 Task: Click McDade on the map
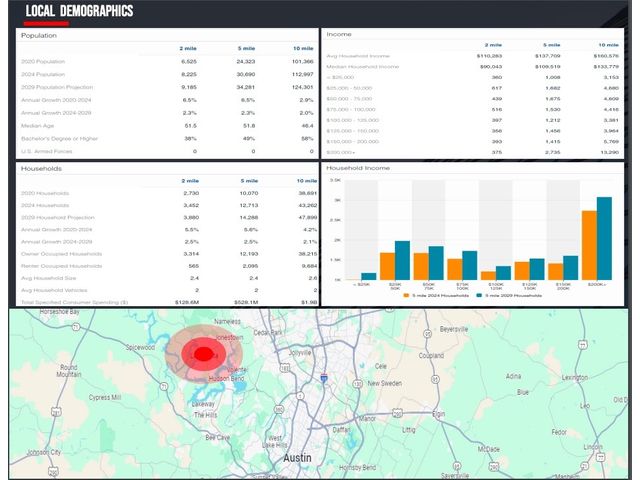pyautogui.click(x=489, y=449)
